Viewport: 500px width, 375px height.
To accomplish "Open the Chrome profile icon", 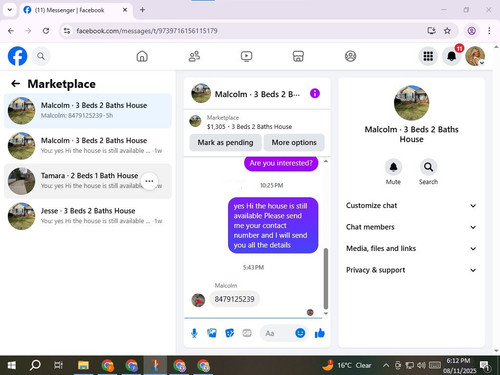I will tap(471, 31).
